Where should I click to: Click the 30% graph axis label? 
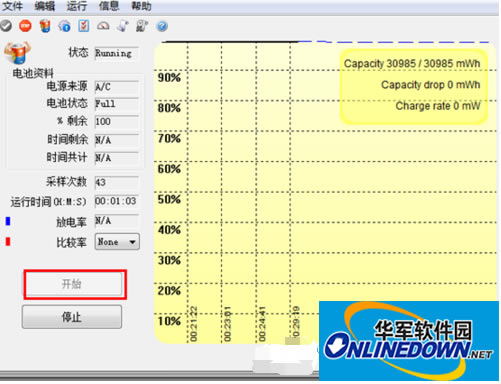[169, 260]
